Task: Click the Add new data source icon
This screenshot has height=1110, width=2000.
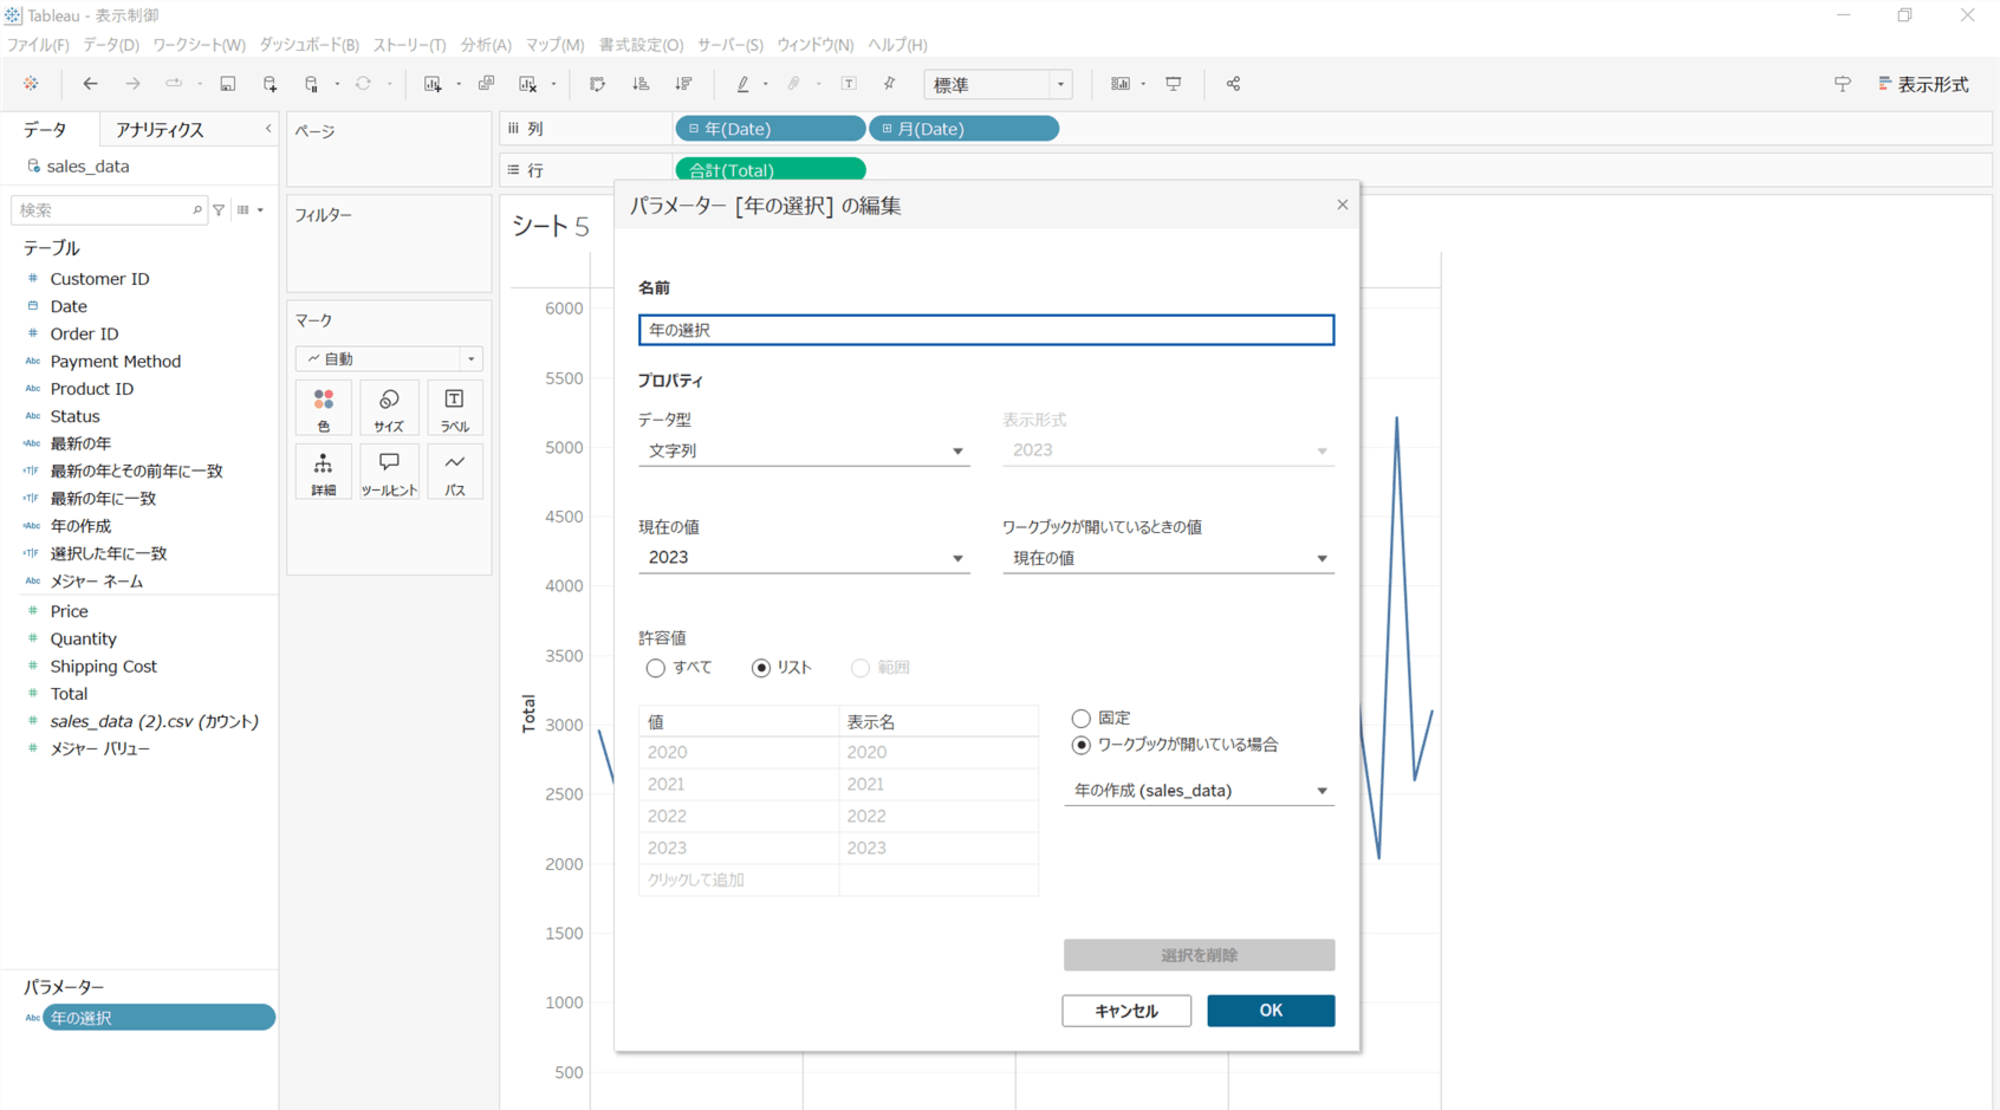Action: [270, 84]
